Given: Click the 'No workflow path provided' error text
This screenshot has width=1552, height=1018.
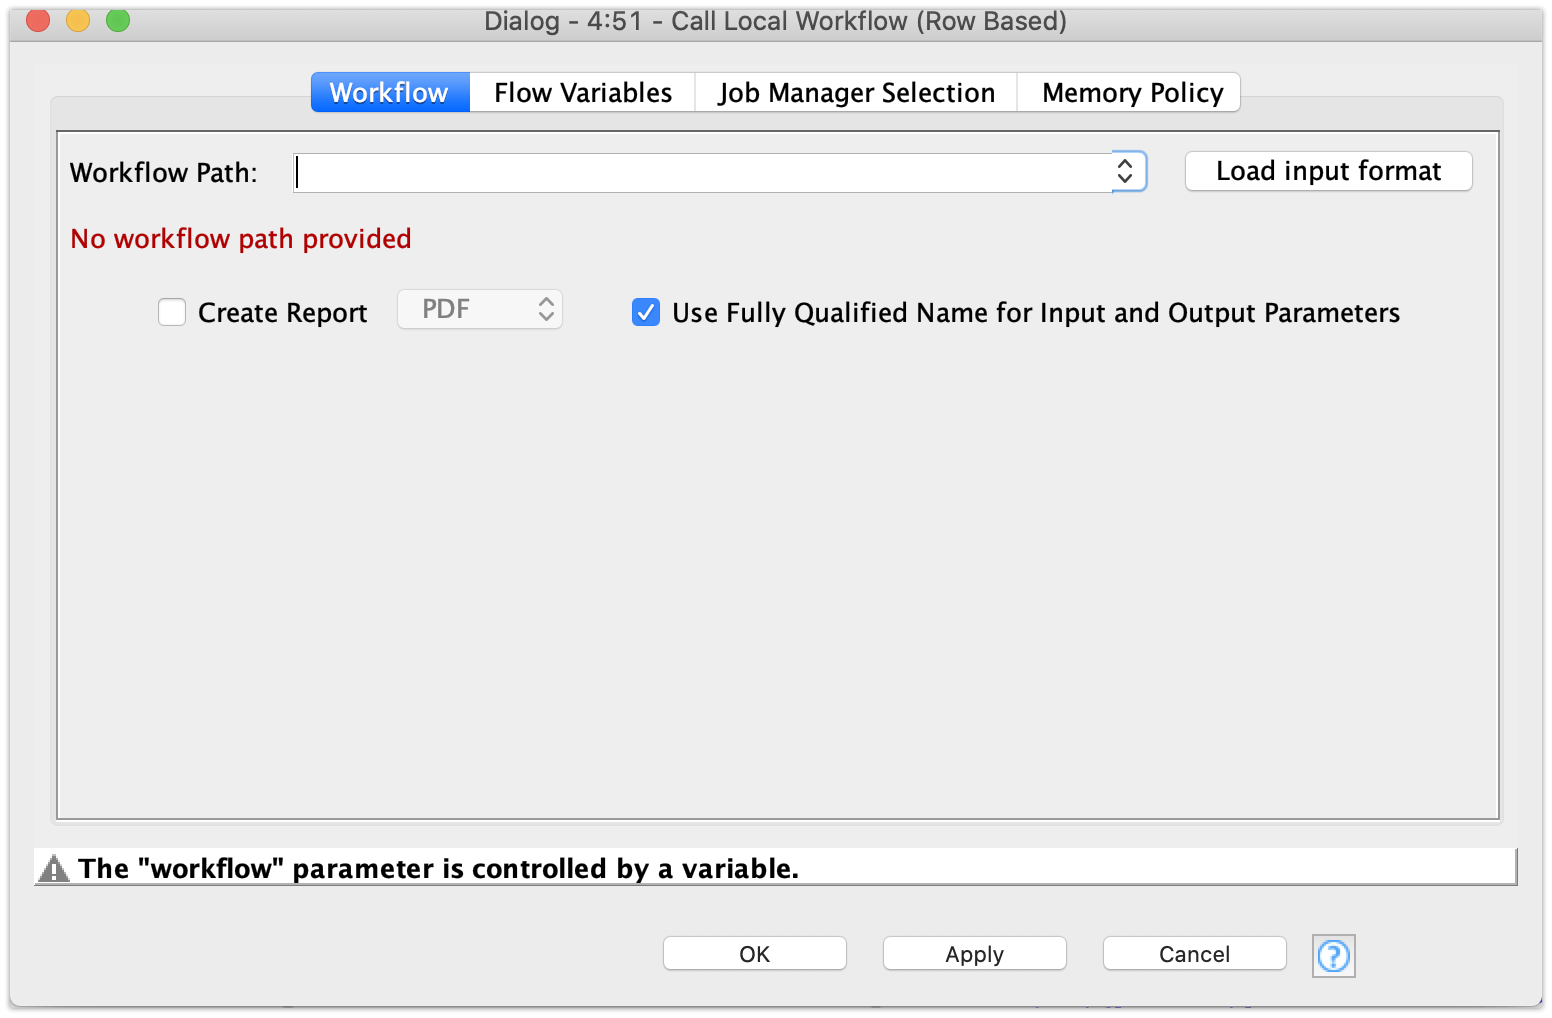Looking at the screenshot, I should coord(241,239).
